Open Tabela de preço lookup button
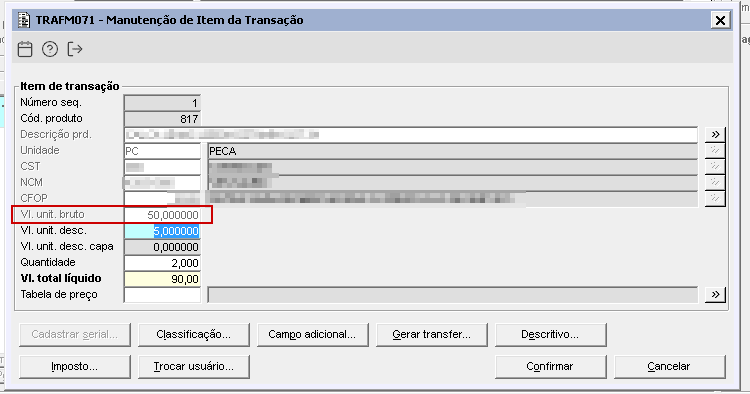The width and height of the screenshot is (750, 394). [x=715, y=295]
